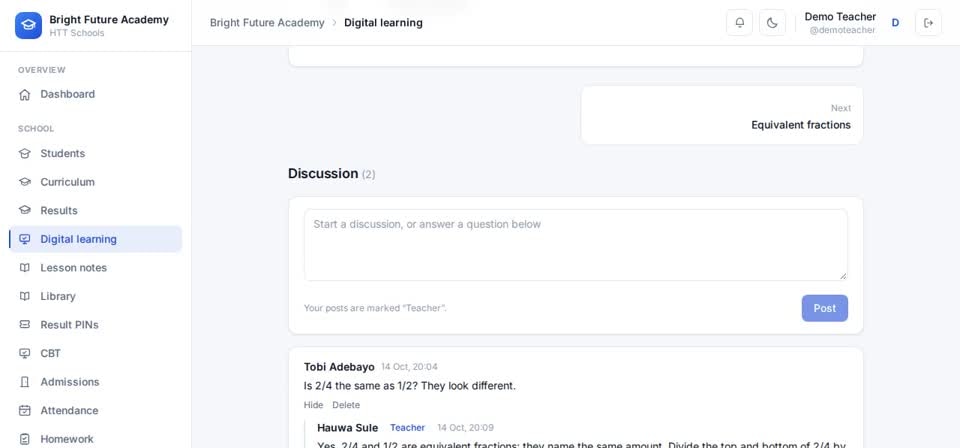
Task: Select Digital learning in the sidebar
Action: [x=96, y=239]
